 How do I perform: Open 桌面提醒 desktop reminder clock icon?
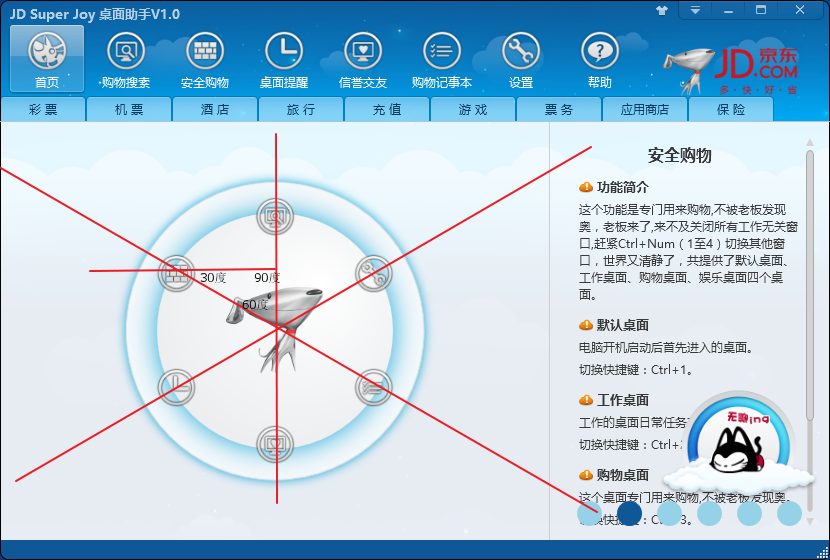tap(284, 59)
